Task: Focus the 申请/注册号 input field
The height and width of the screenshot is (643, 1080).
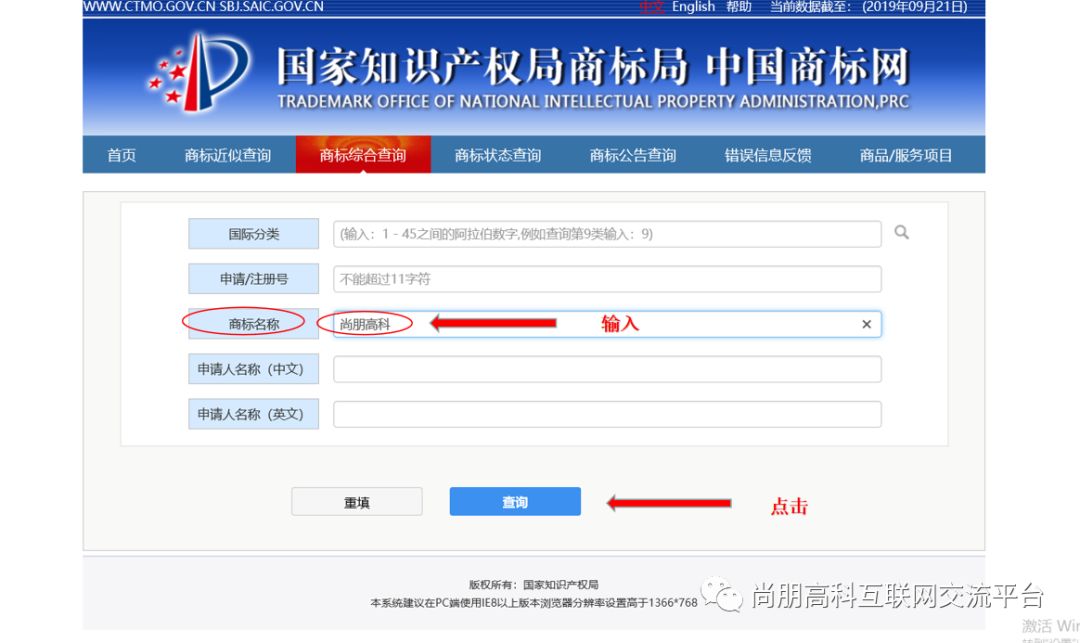Action: tap(607, 279)
